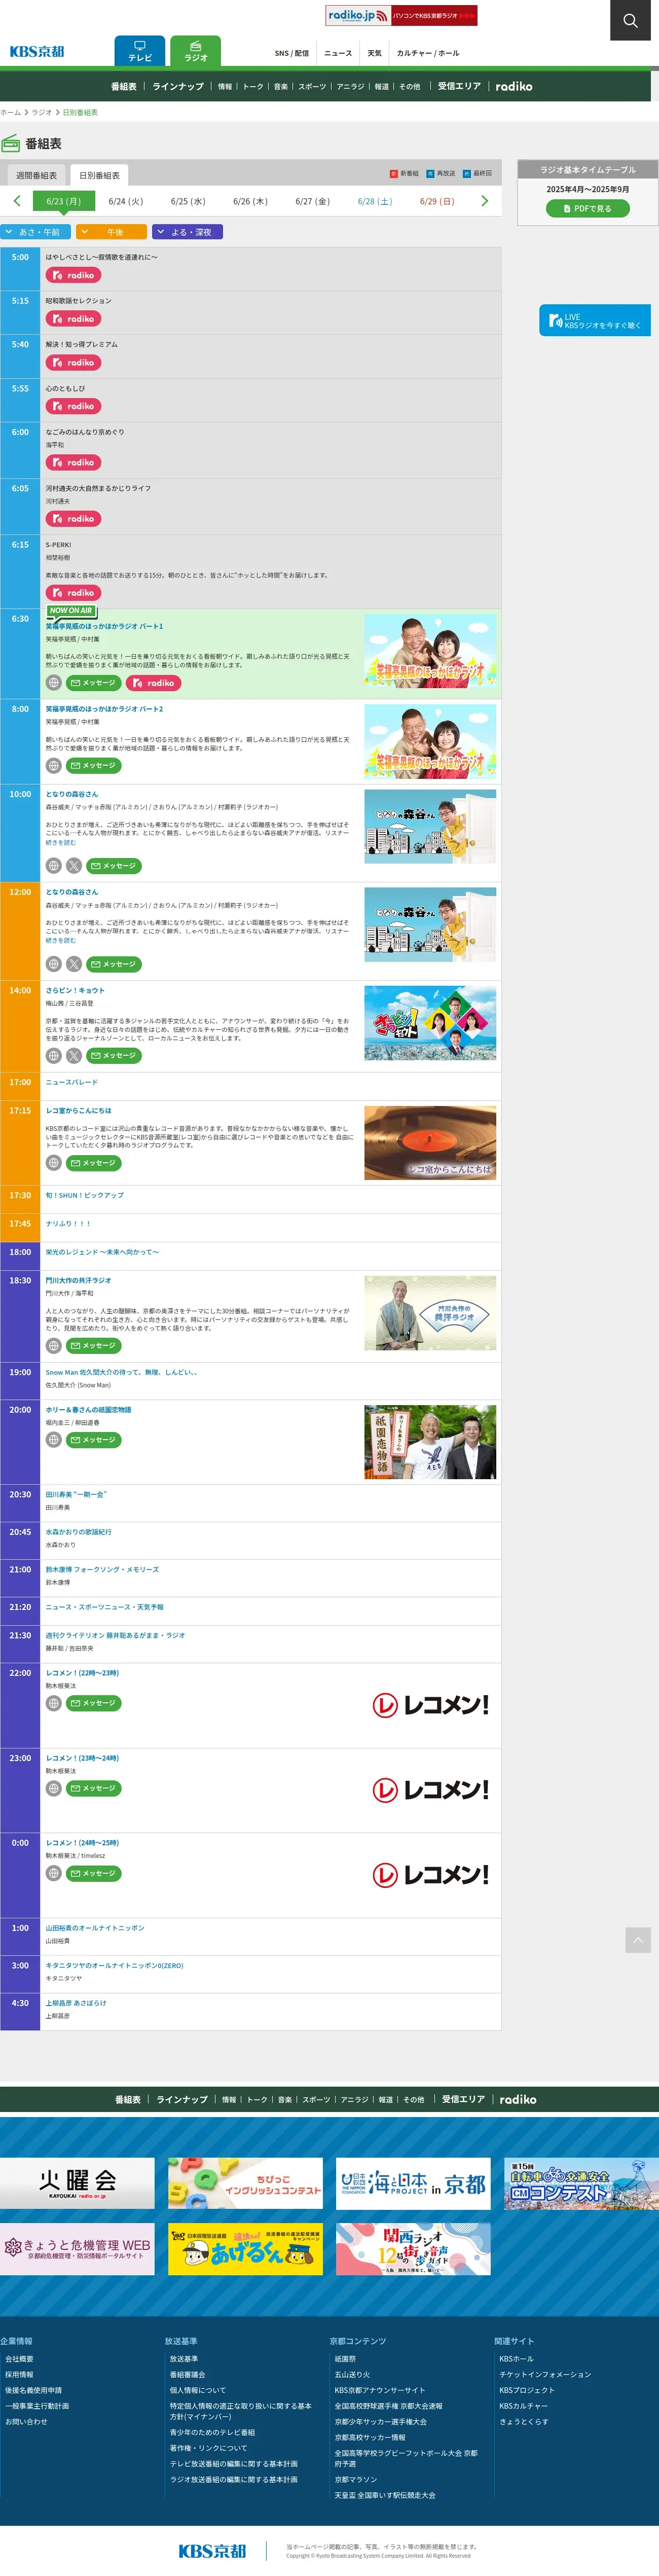Click the radiko logo in top navigation

[514, 86]
